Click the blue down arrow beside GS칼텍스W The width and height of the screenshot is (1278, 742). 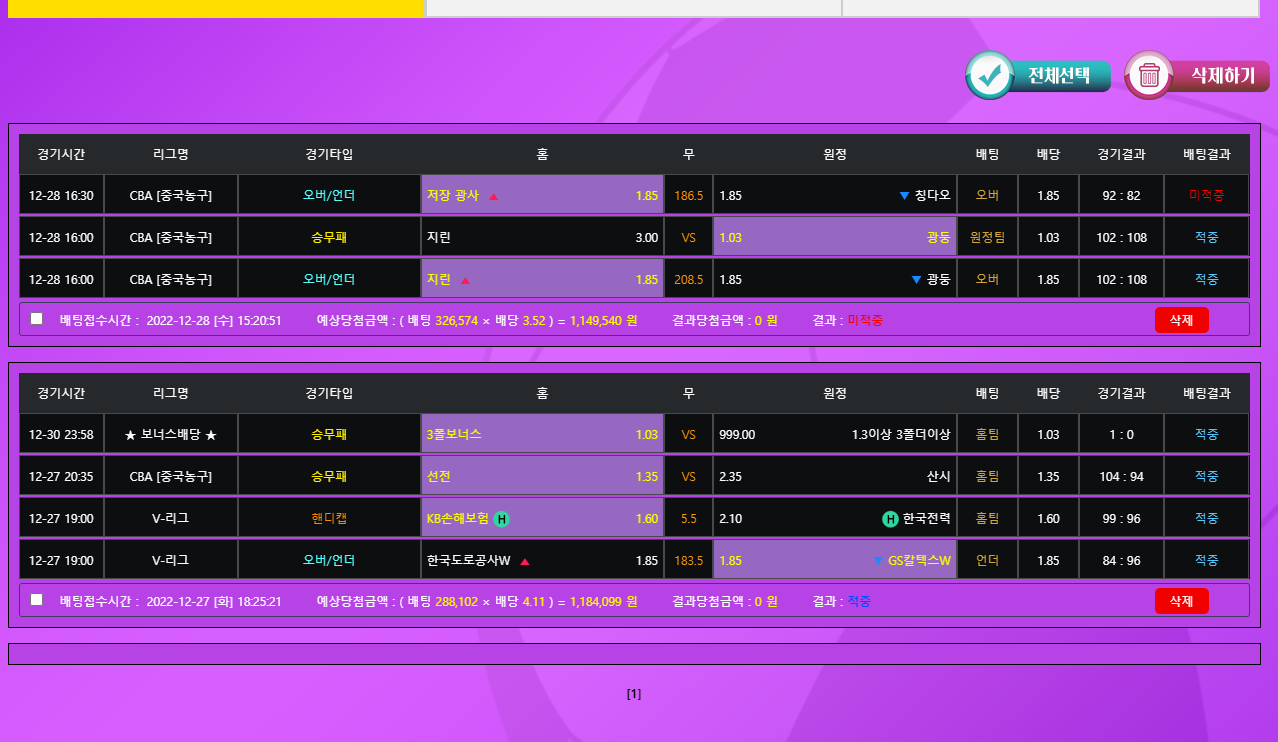coord(878,561)
